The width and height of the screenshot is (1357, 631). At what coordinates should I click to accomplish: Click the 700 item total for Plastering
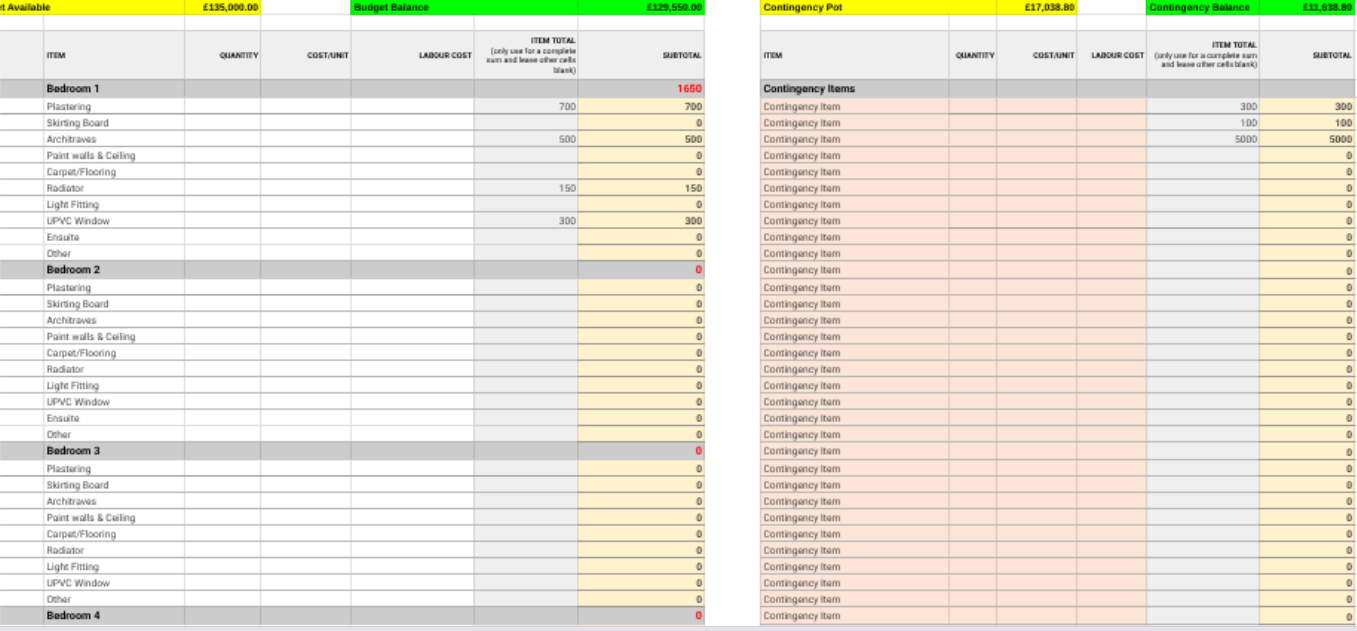click(x=567, y=106)
